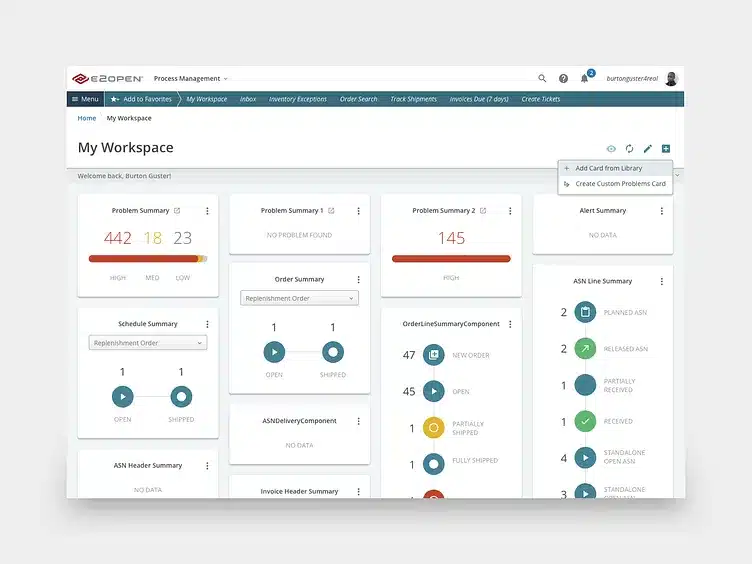The image size is (752, 564).
Task: Click the green Released ASN arrow icon
Action: [x=585, y=349]
